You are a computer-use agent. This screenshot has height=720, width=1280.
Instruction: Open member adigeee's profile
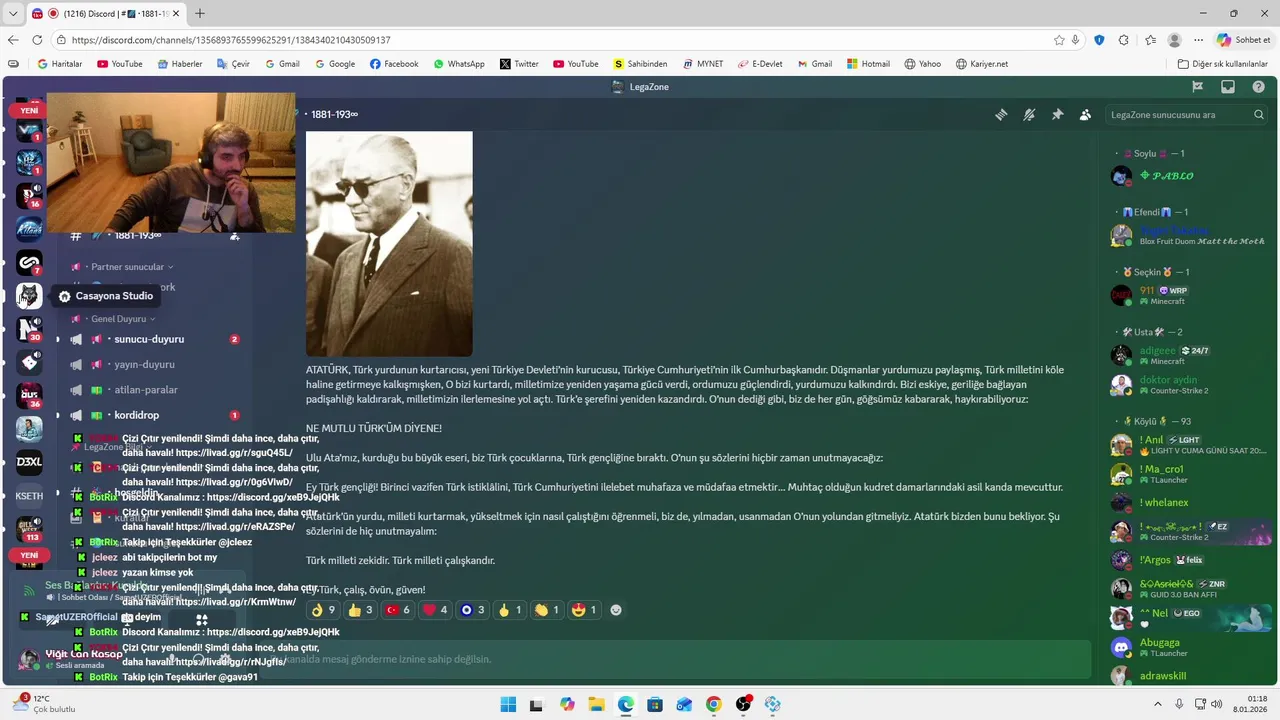1192,356
